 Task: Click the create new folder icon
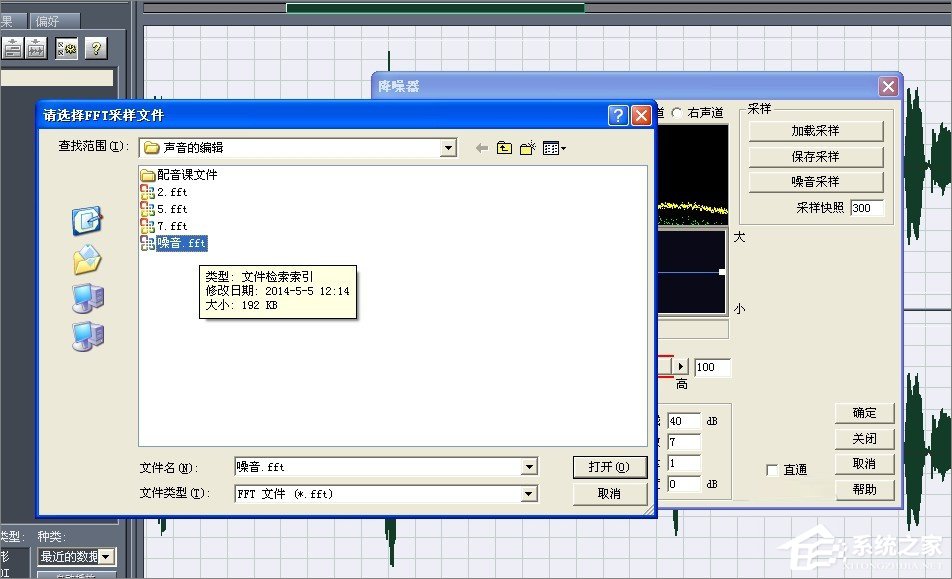pyautogui.click(x=528, y=147)
